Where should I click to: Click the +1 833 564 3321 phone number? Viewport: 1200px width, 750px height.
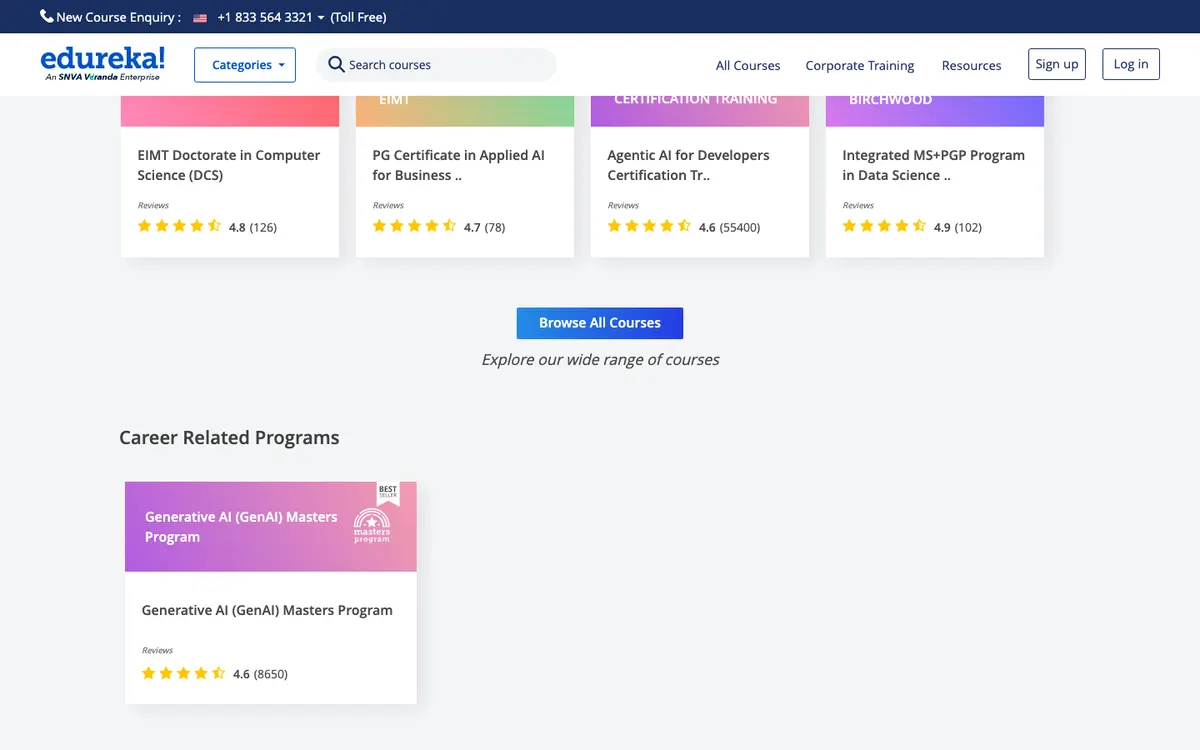265,17
